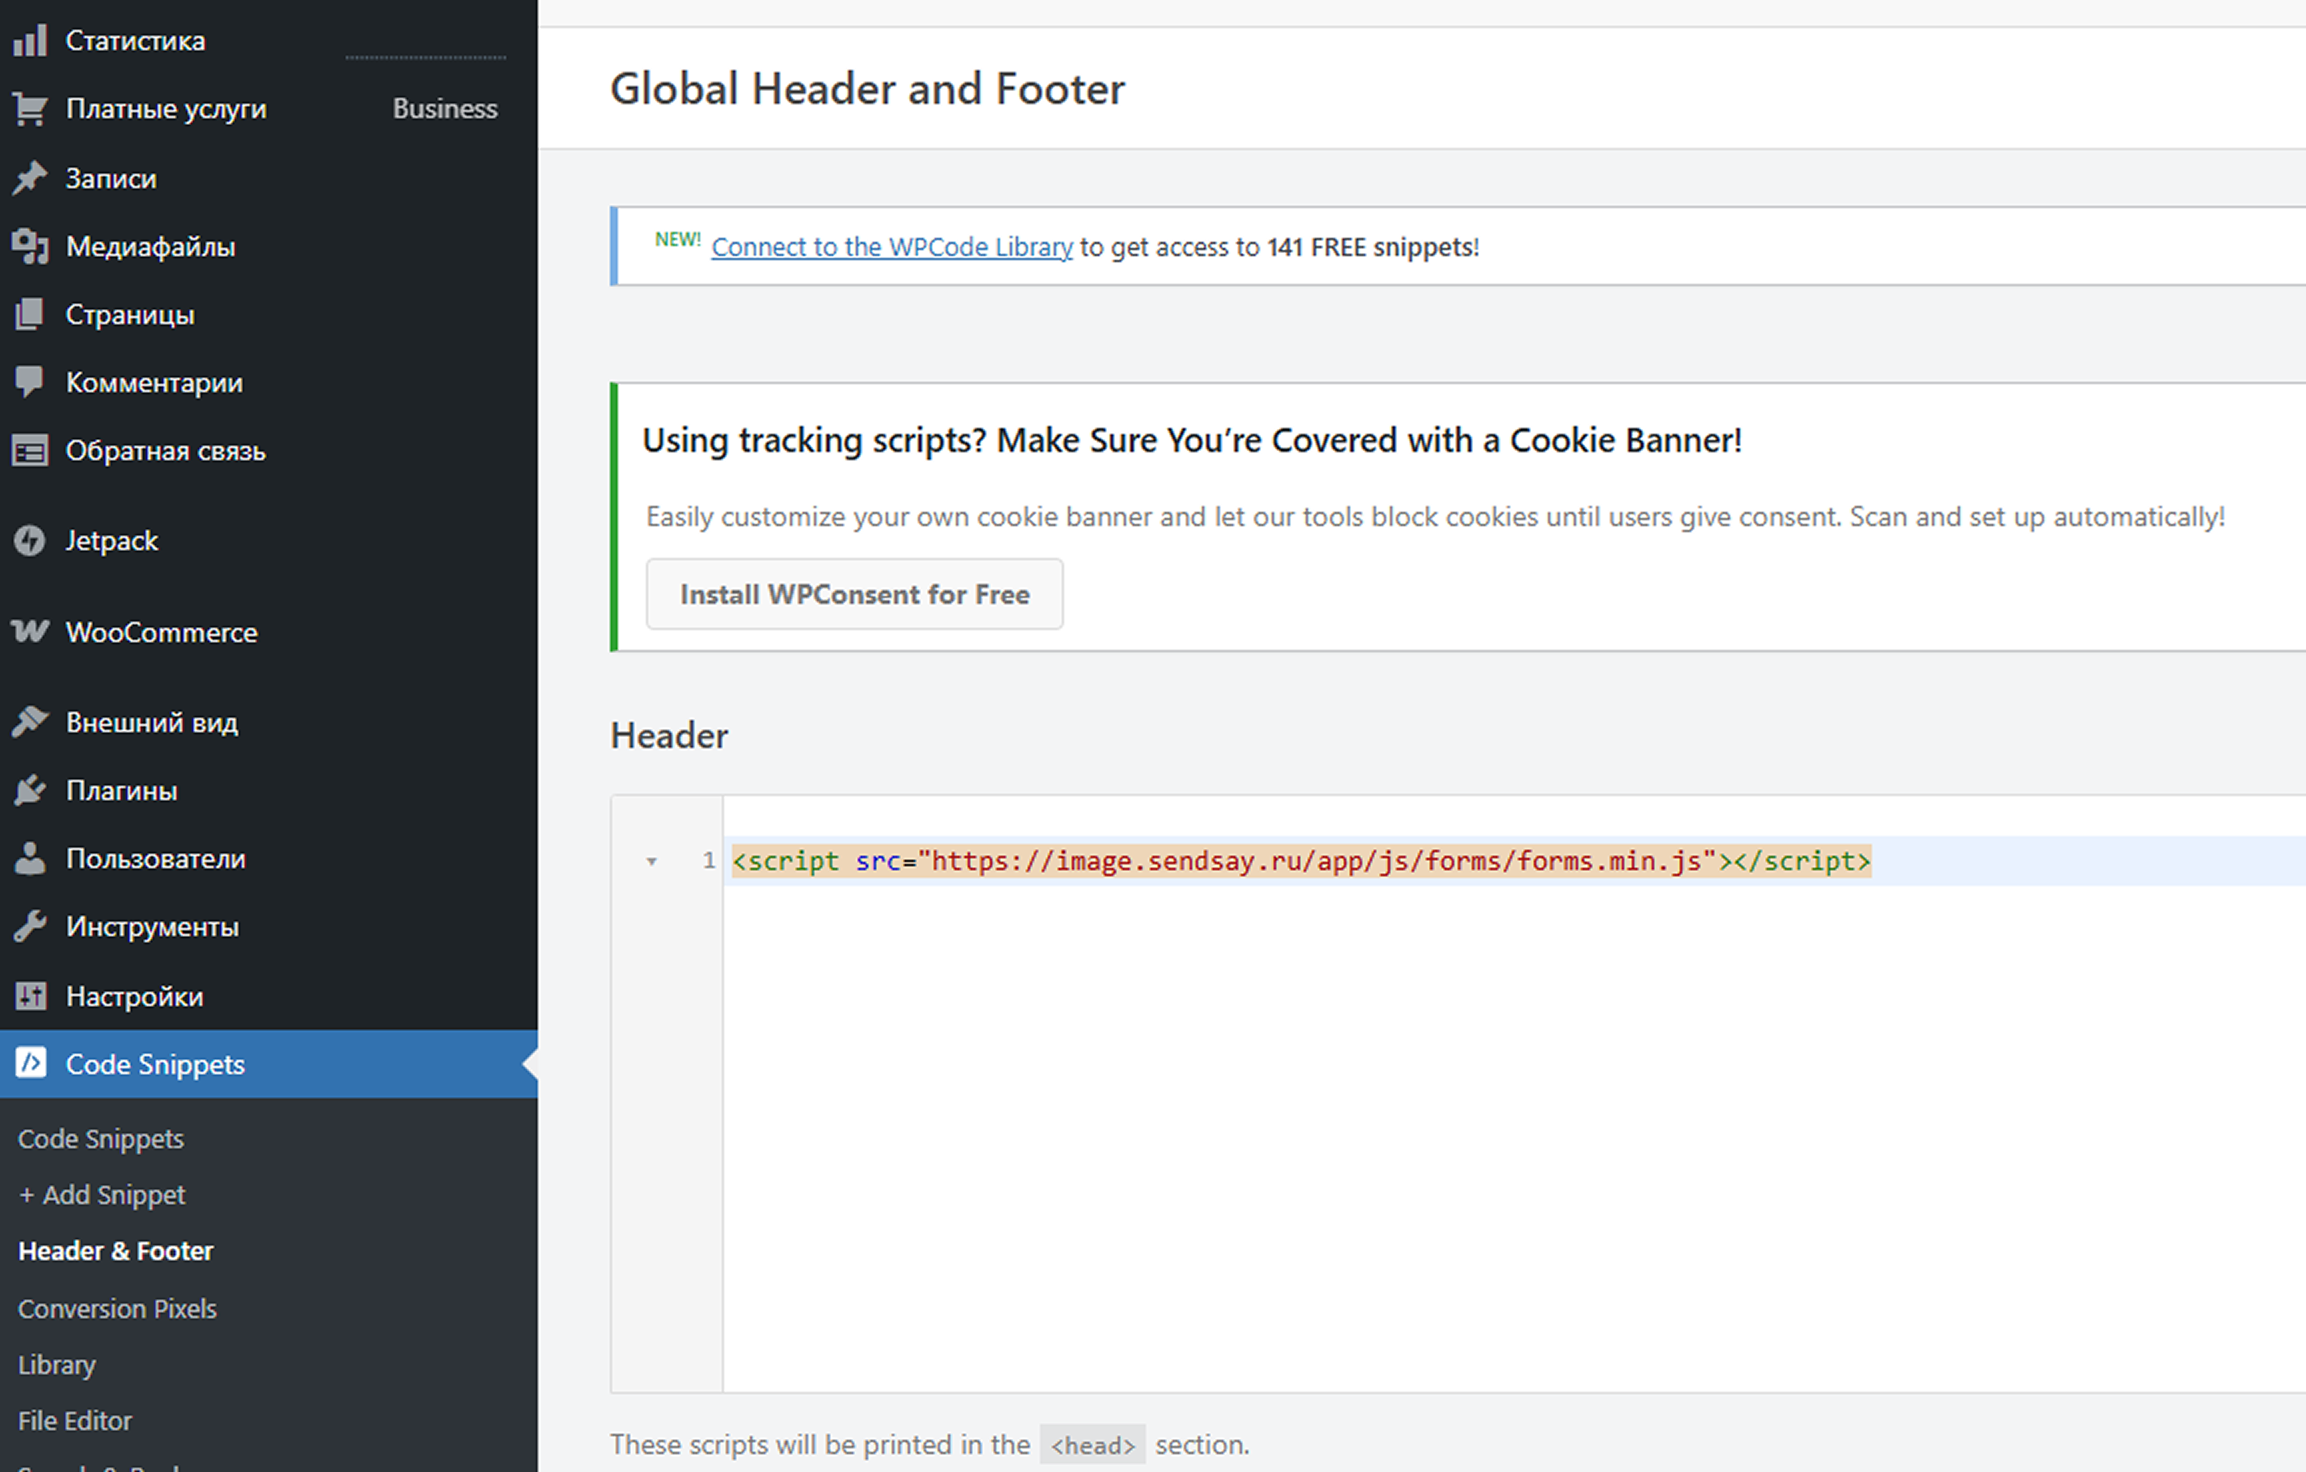
Task: Open Внешний вид menu item
Action: point(151,722)
